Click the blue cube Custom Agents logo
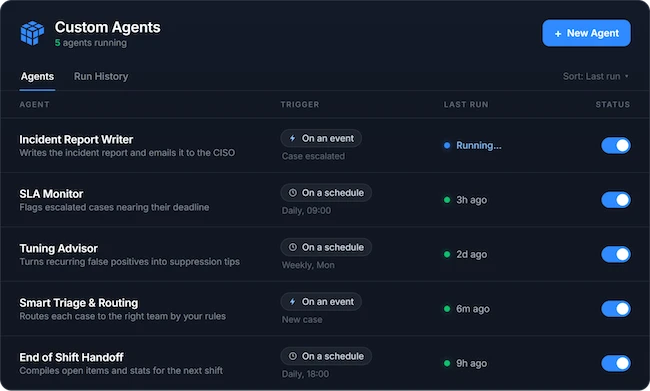 (32, 33)
